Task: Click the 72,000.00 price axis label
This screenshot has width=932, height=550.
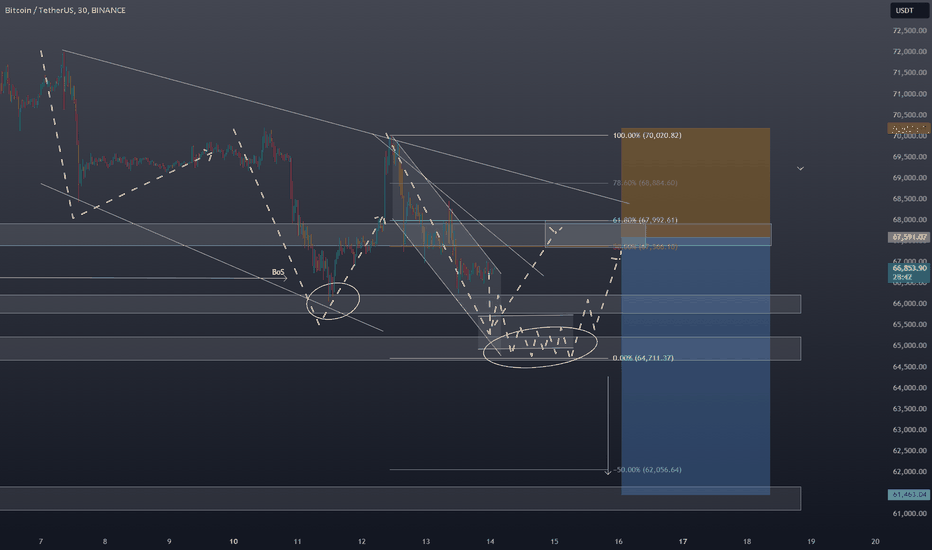Action: [909, 52]
